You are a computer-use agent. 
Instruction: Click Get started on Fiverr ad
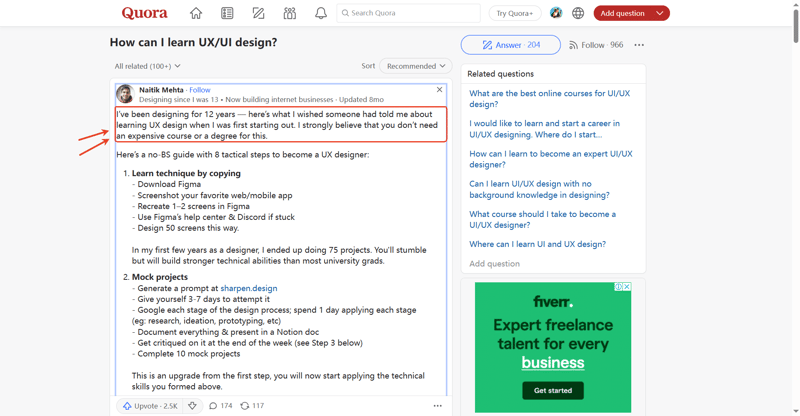pyautogui.click(x=553, y=390)
